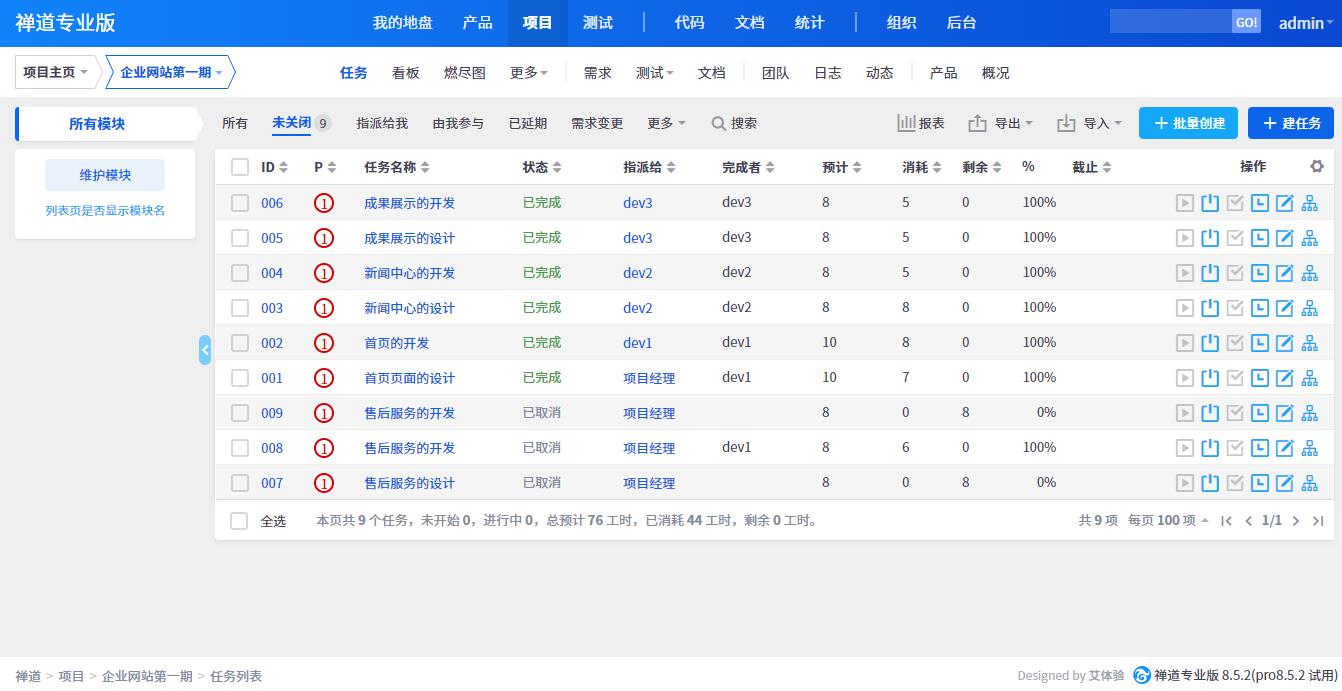
Task: Sort the table by the ID column
Action: coord(275,167)
